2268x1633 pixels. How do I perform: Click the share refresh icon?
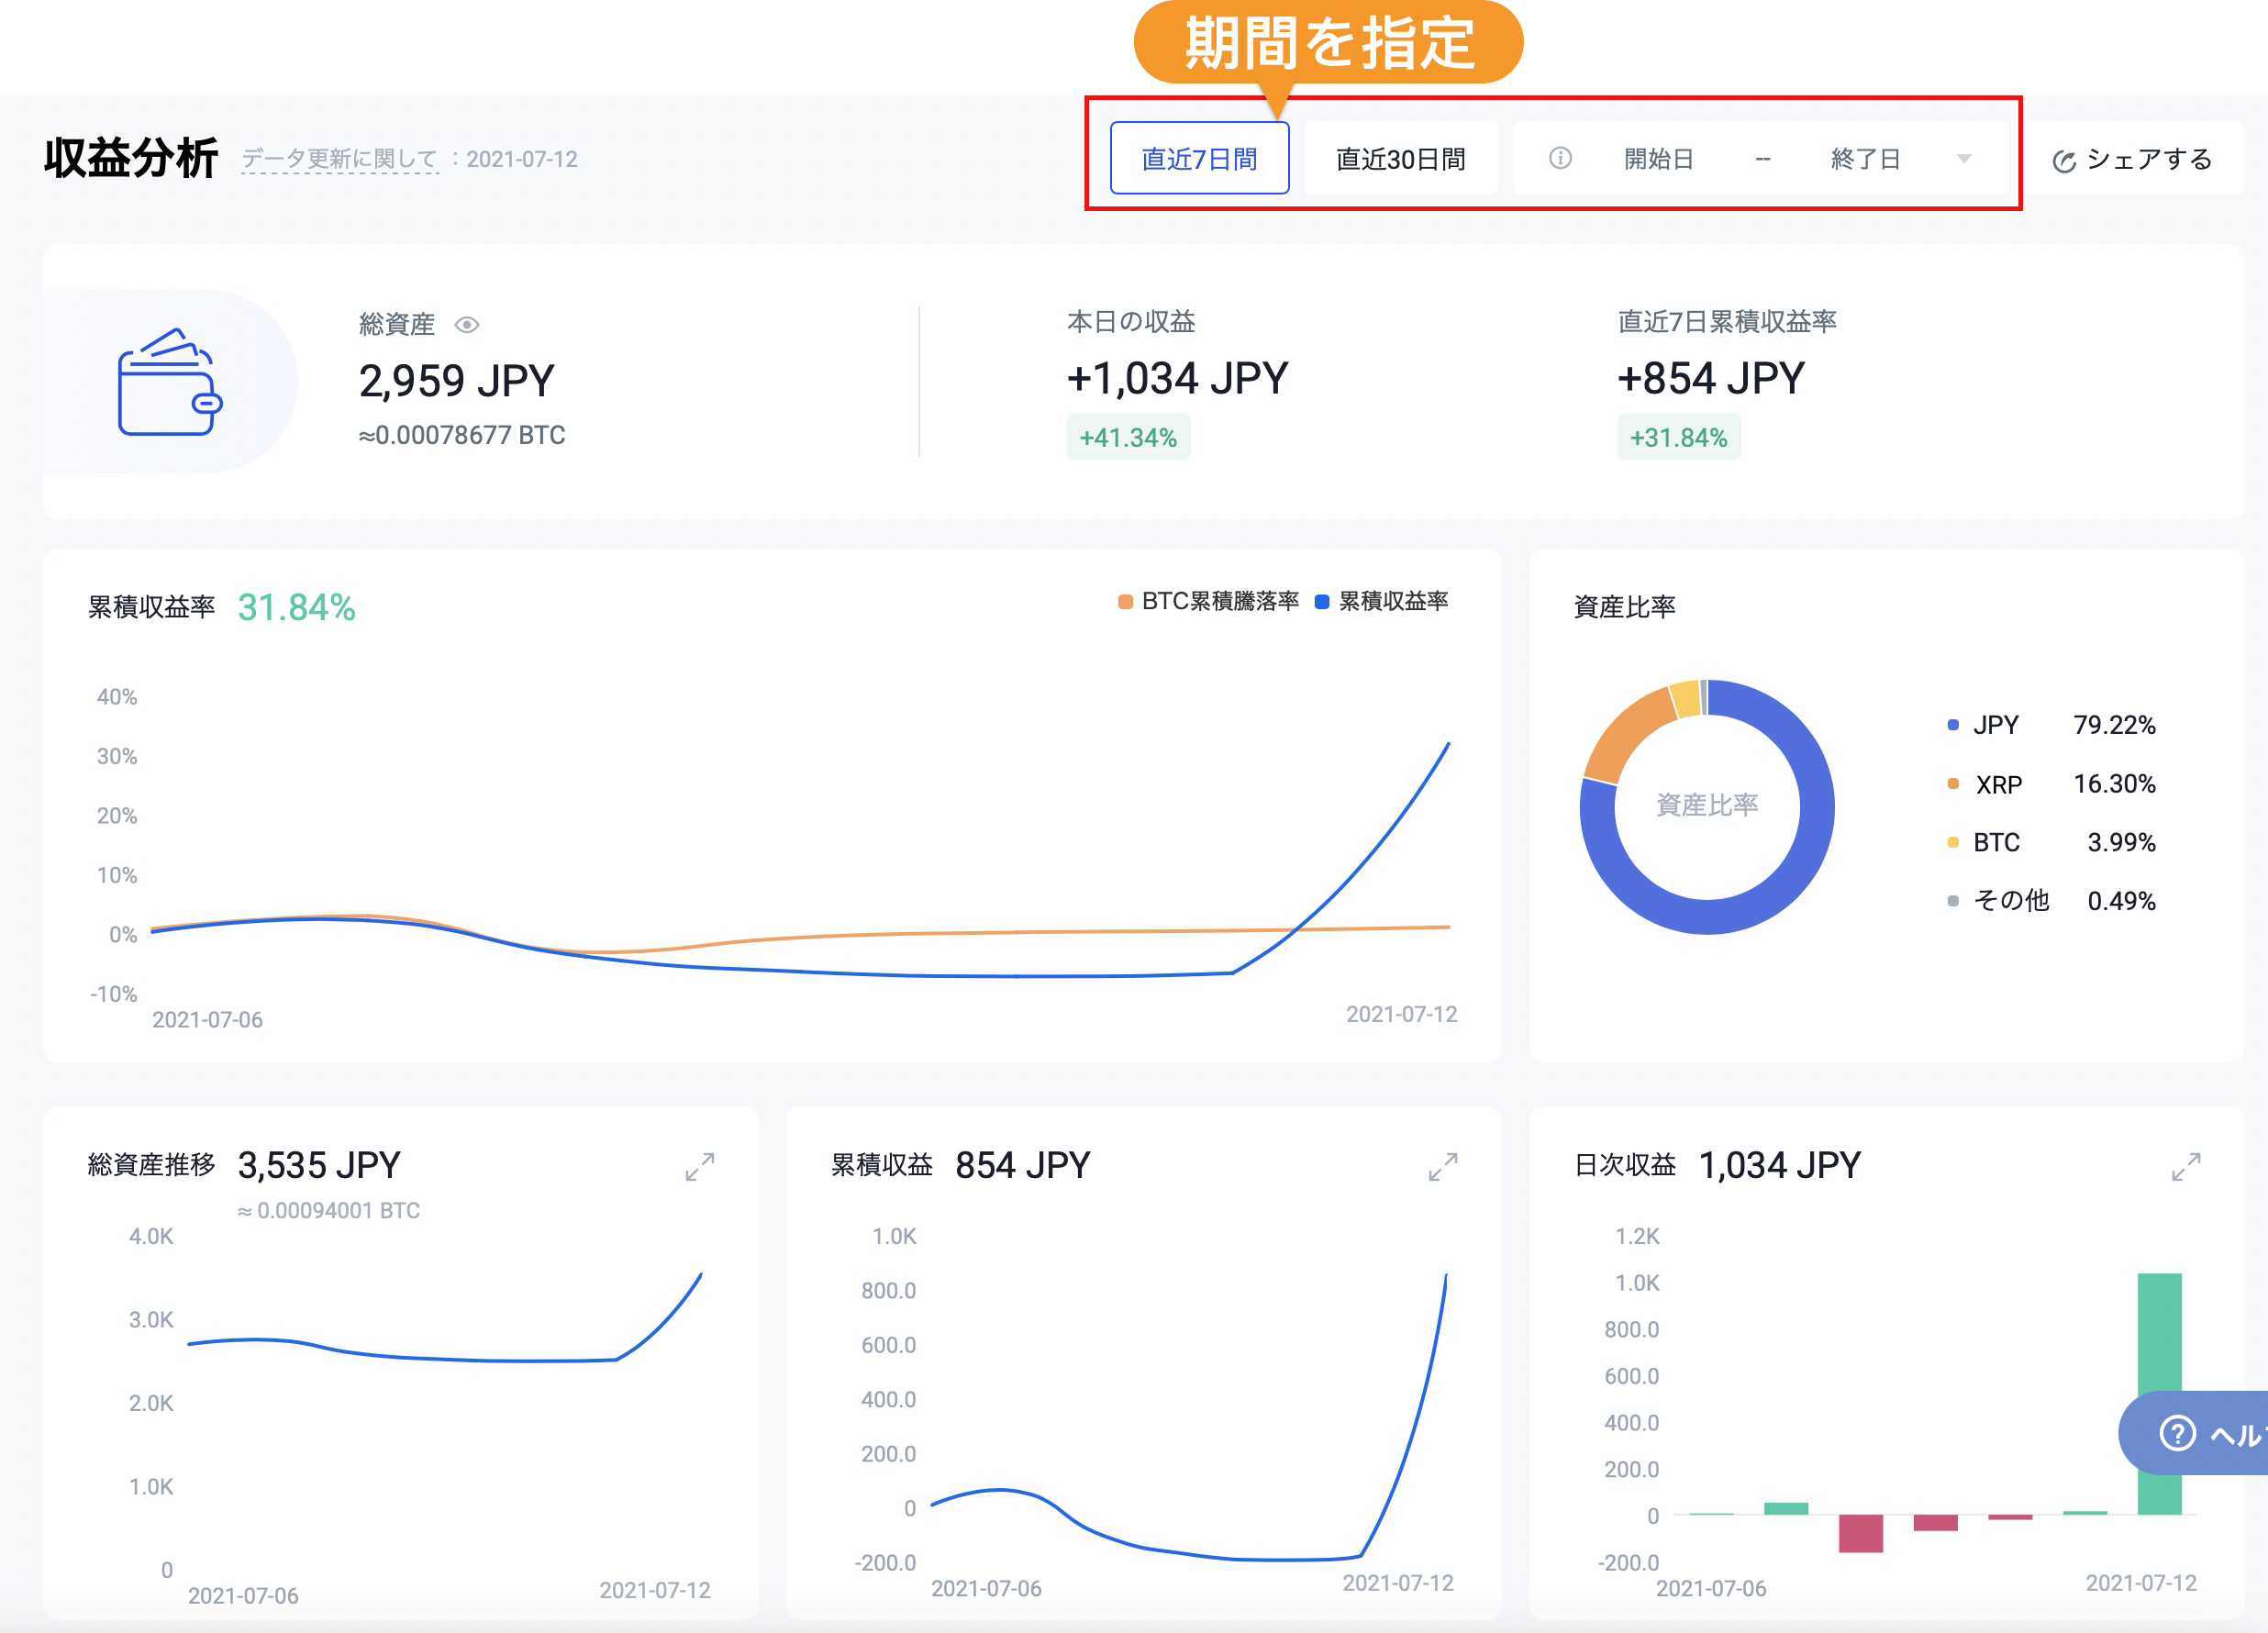click(2064, 161)
